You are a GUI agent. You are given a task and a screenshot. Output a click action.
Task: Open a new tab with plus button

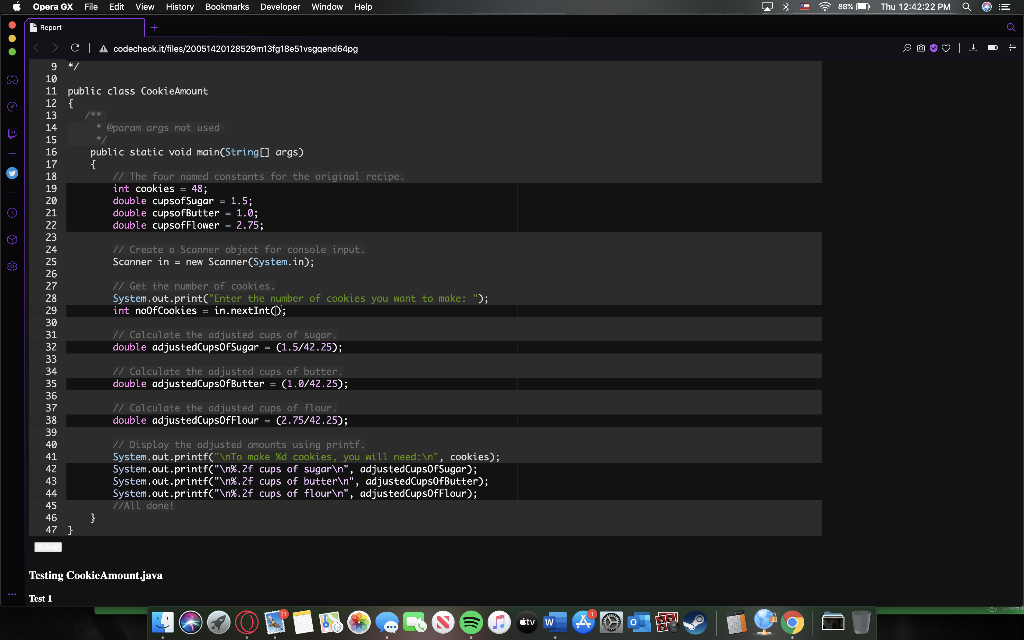155,29
